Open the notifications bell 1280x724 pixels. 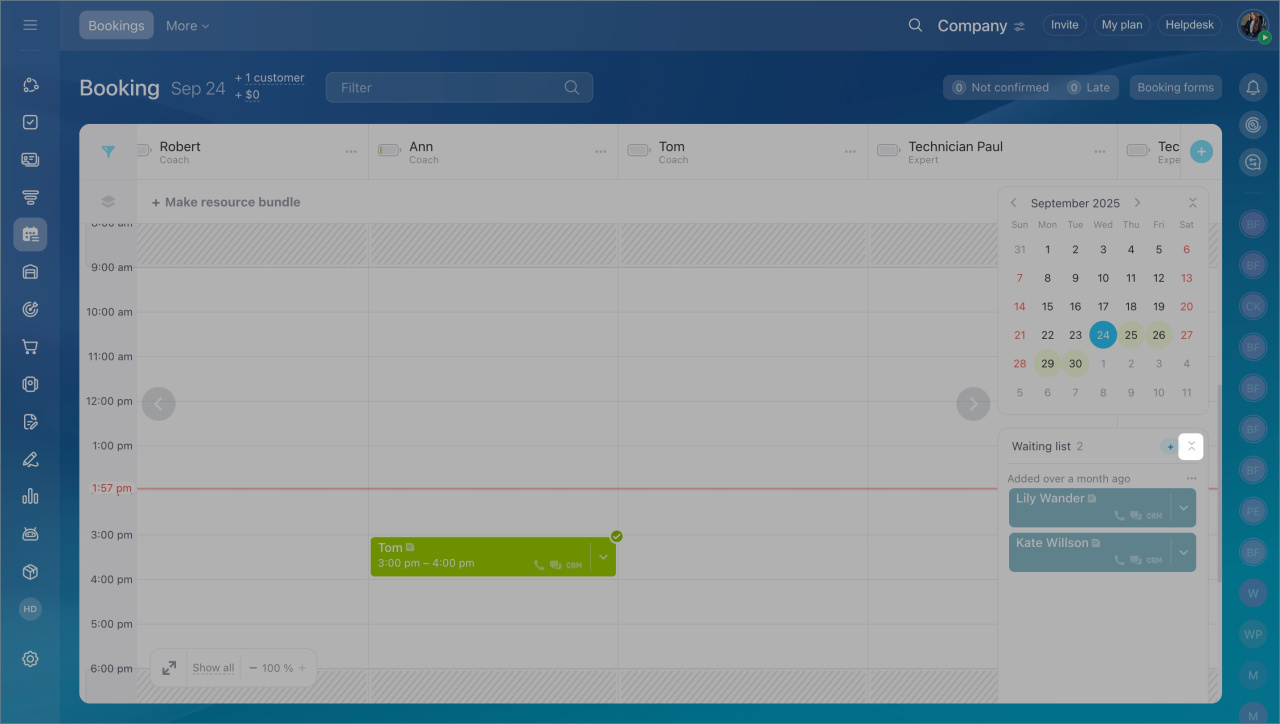(x=1253, y=88)
